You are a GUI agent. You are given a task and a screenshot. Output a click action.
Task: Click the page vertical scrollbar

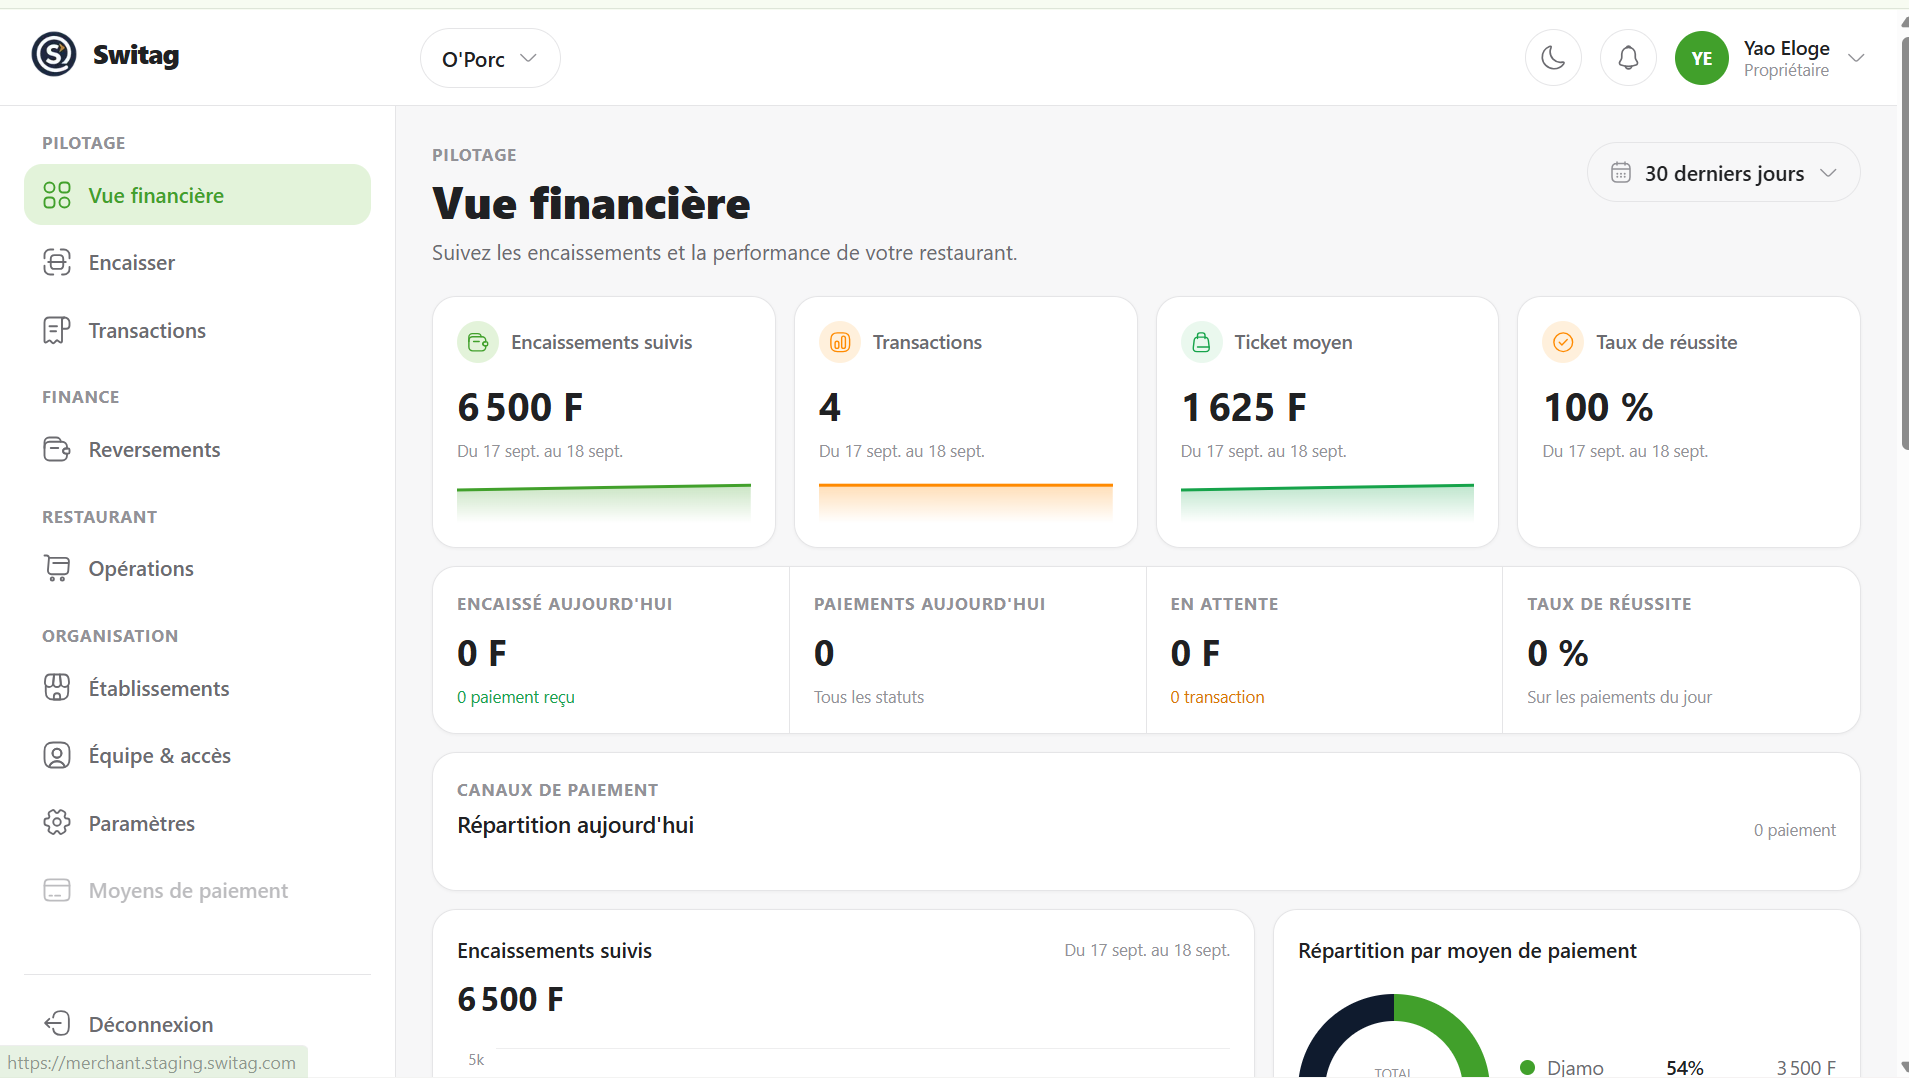click(1904, 243)
